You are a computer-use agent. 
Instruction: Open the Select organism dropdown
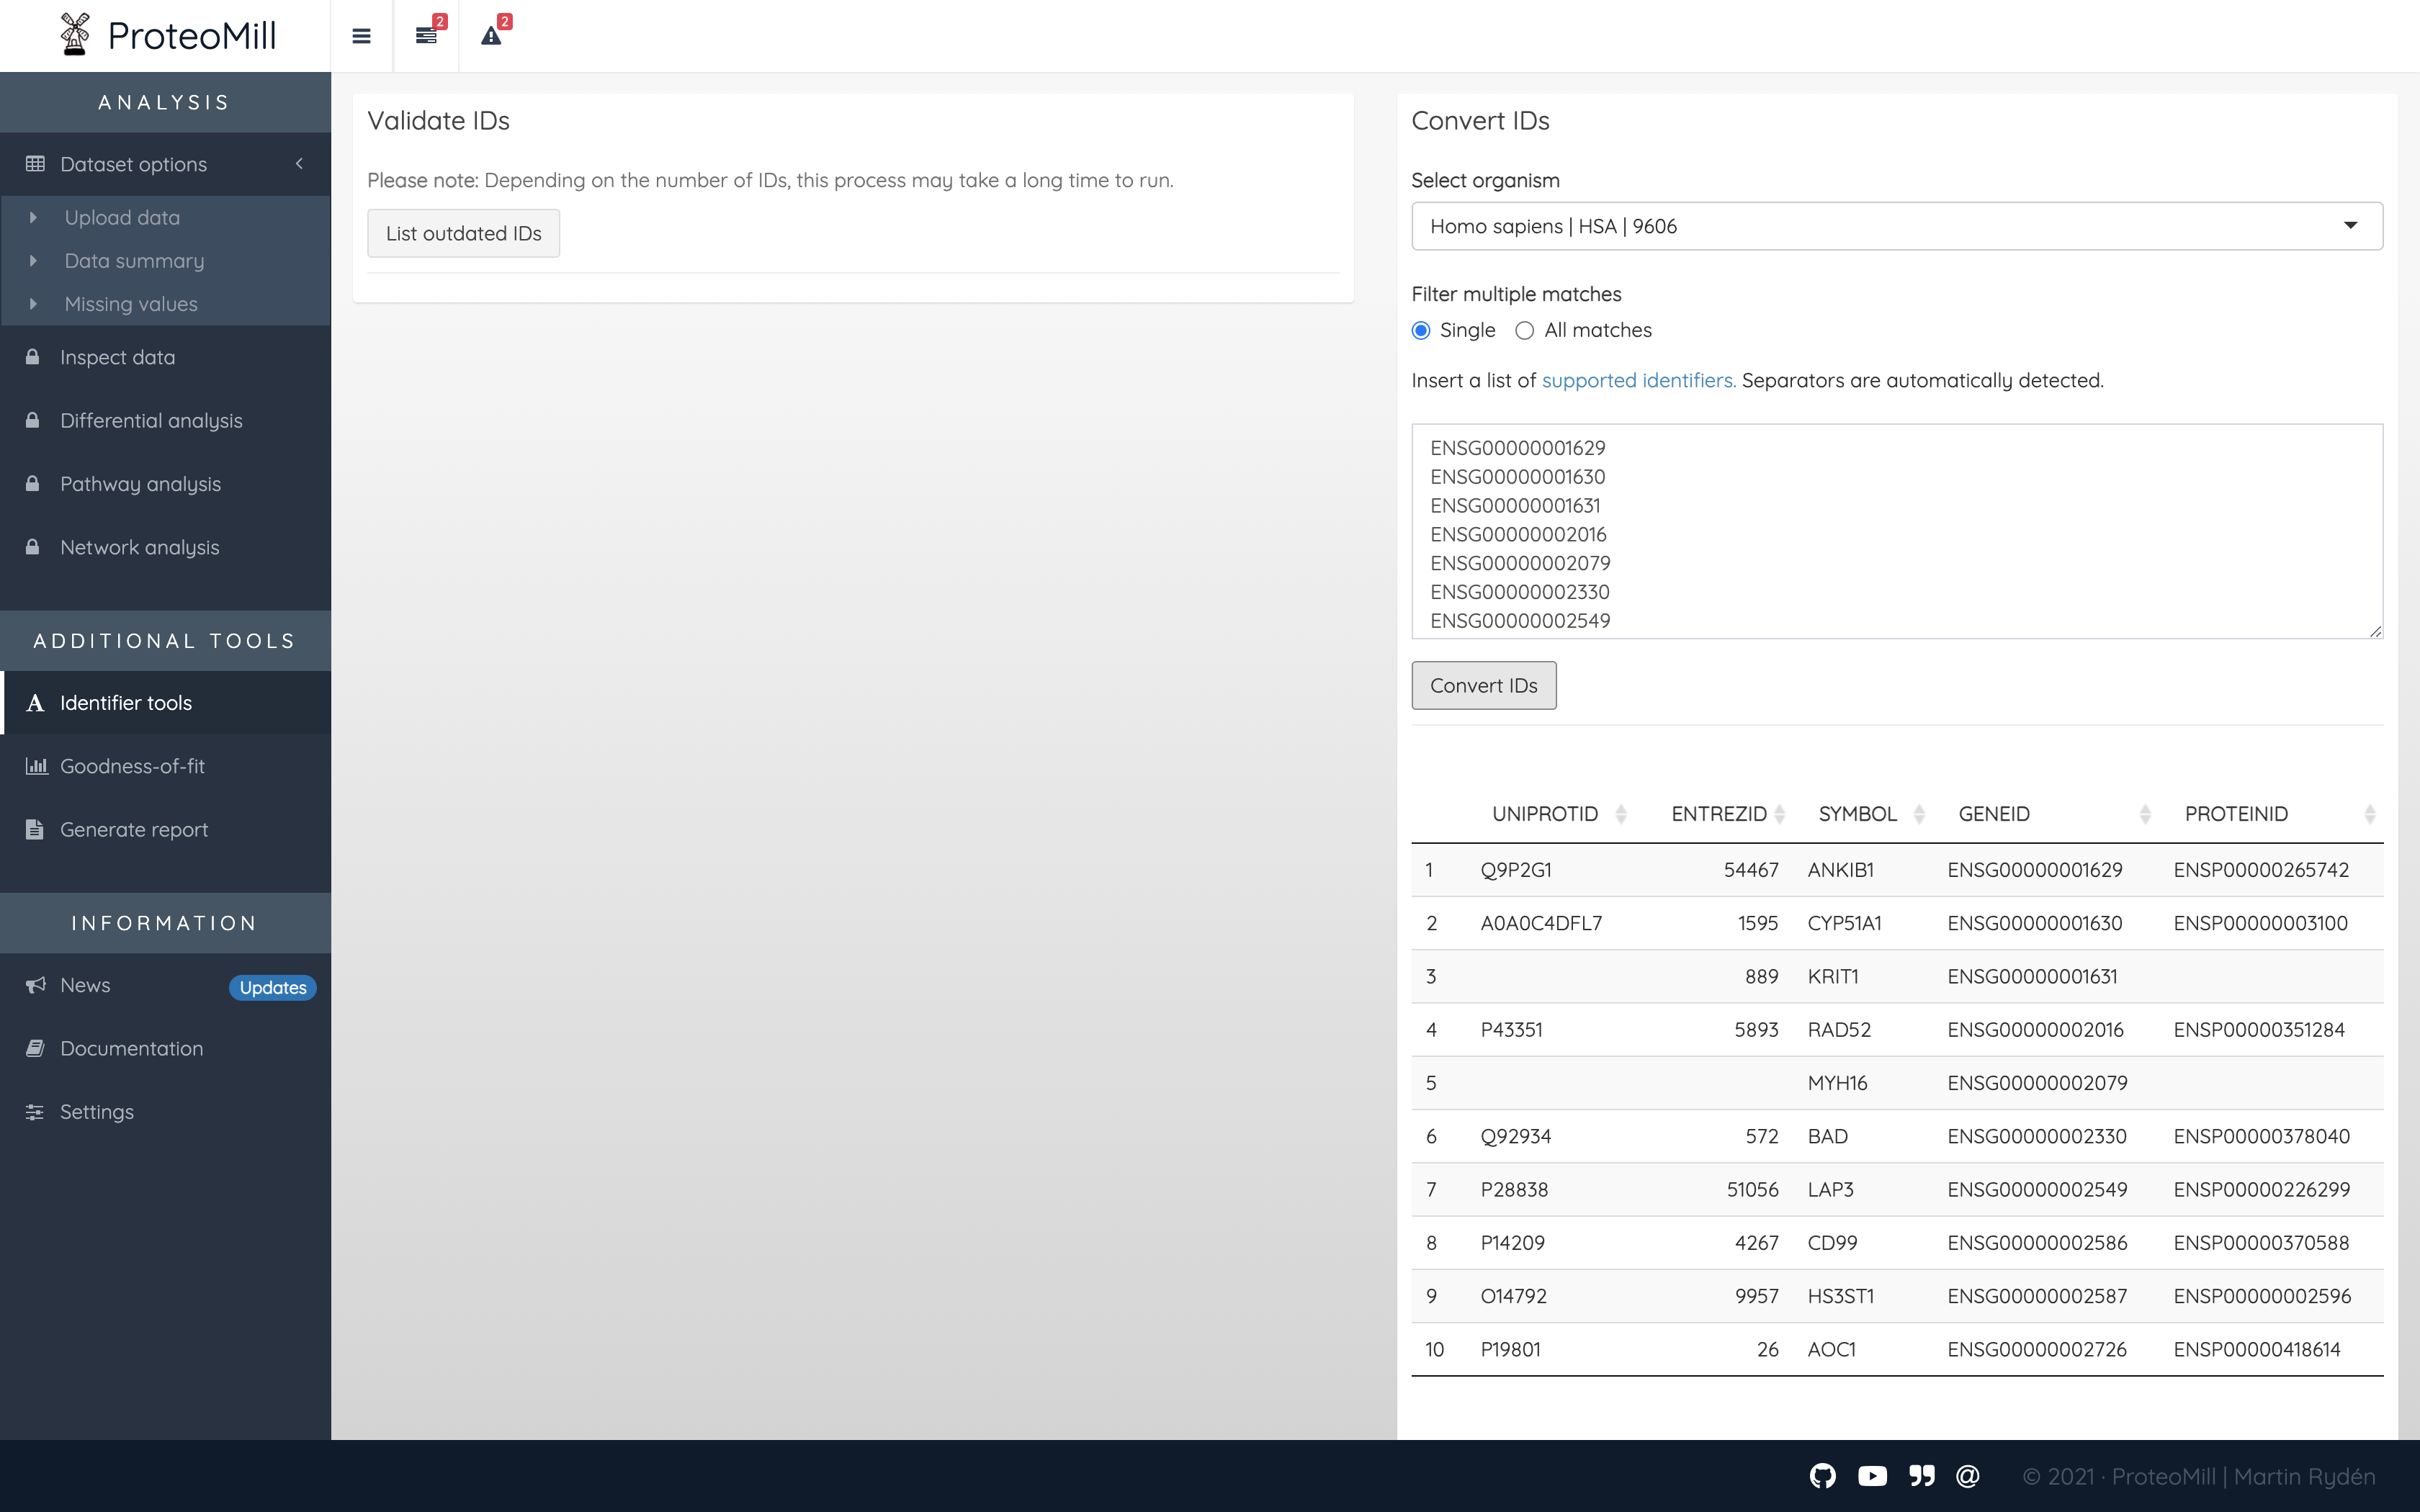pyautogui.click(x=1896, y=226)
